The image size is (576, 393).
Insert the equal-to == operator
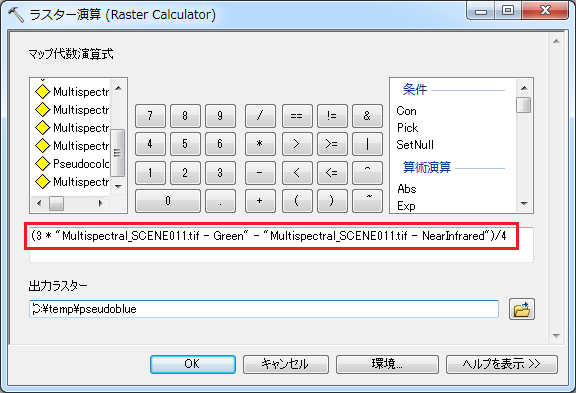[x=297, y=116]
